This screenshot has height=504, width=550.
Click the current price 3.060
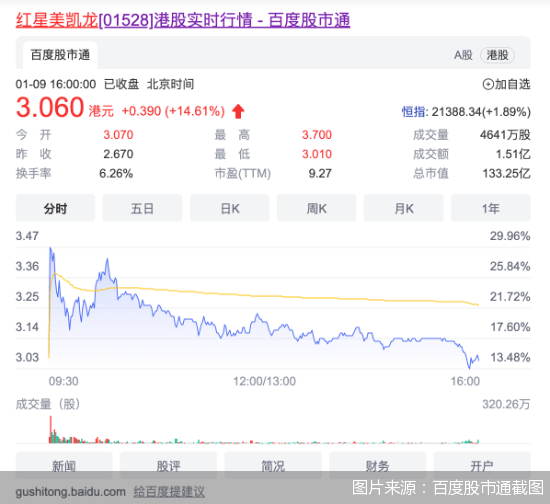click(50, 107)
